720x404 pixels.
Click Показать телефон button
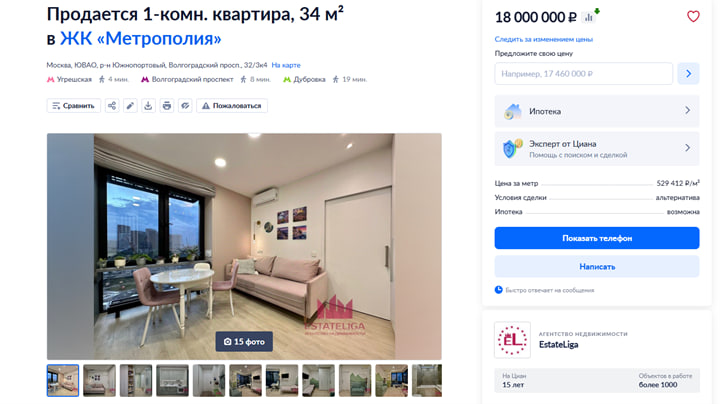click(x=596, y=238)
